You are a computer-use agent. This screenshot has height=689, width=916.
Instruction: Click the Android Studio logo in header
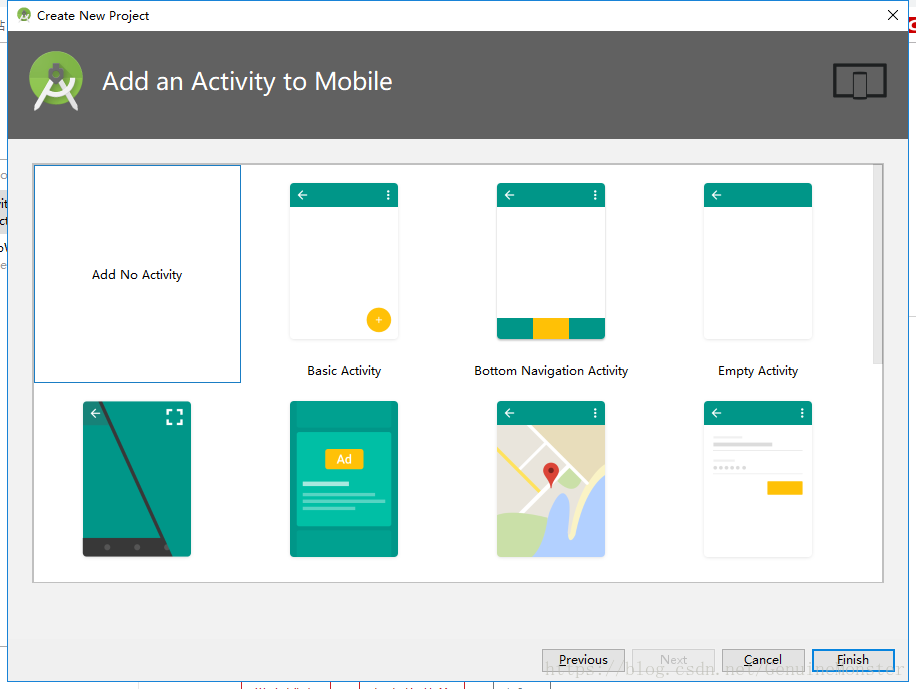[56, 81]
